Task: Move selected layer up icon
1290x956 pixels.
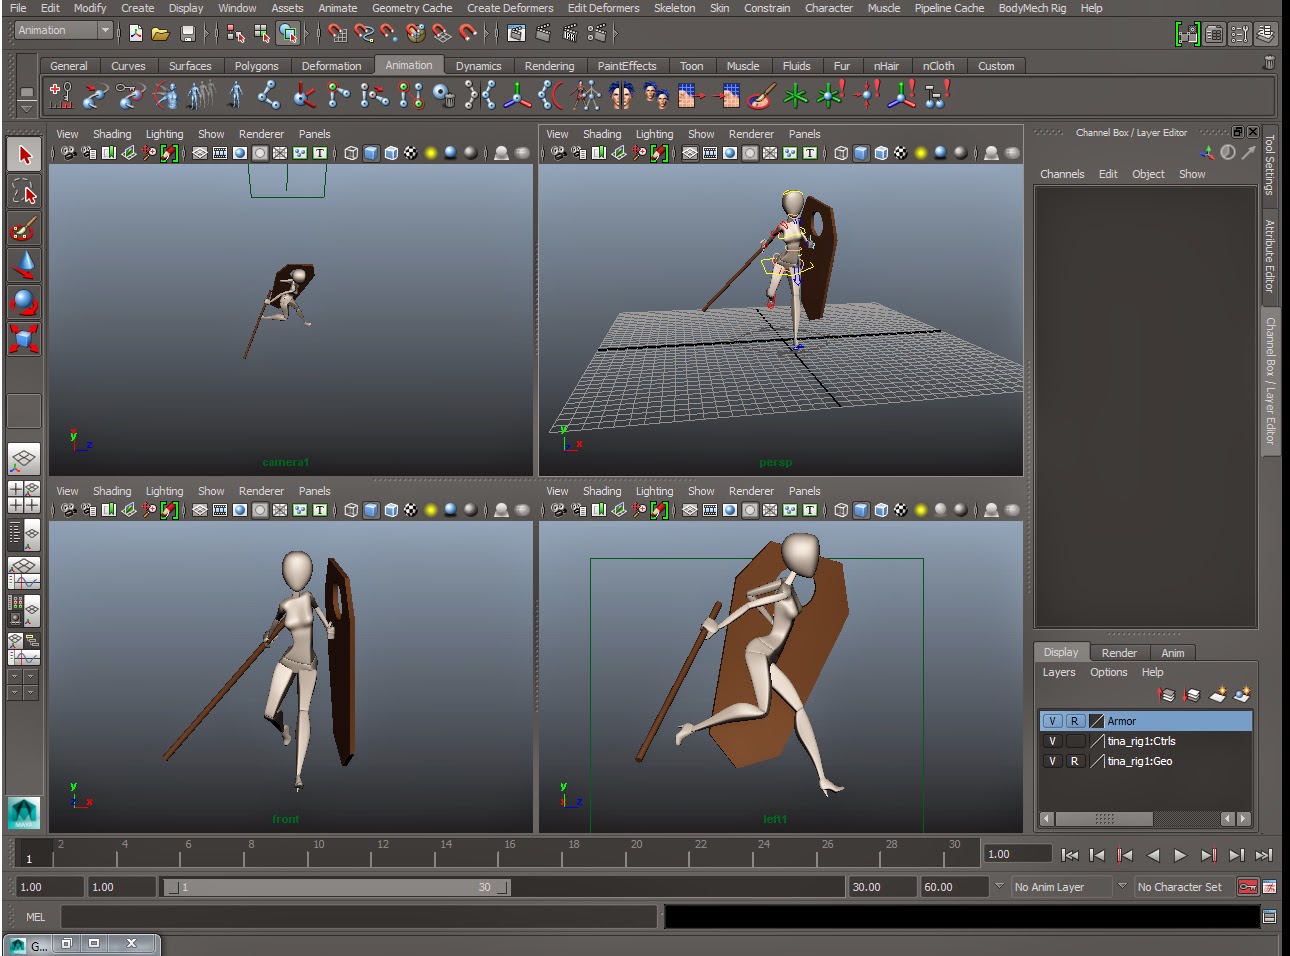Action: tap(1166, 694)
